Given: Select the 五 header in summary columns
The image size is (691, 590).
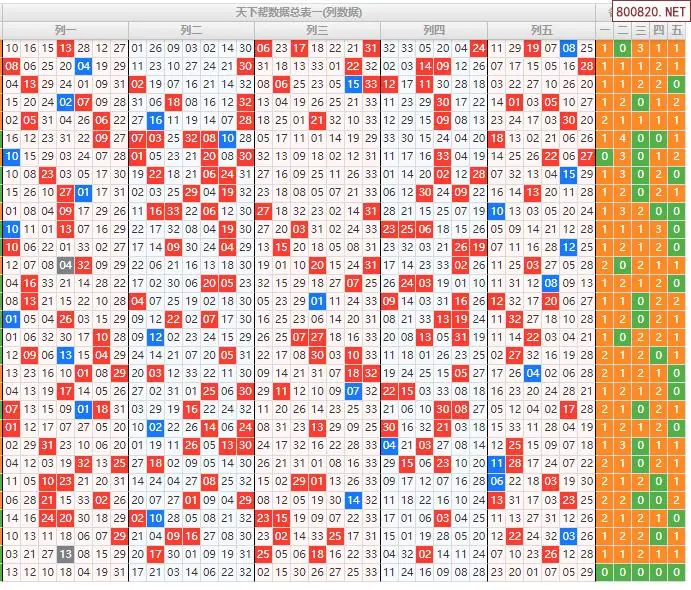Looking at the screenshot, I should tap(678, 30).
